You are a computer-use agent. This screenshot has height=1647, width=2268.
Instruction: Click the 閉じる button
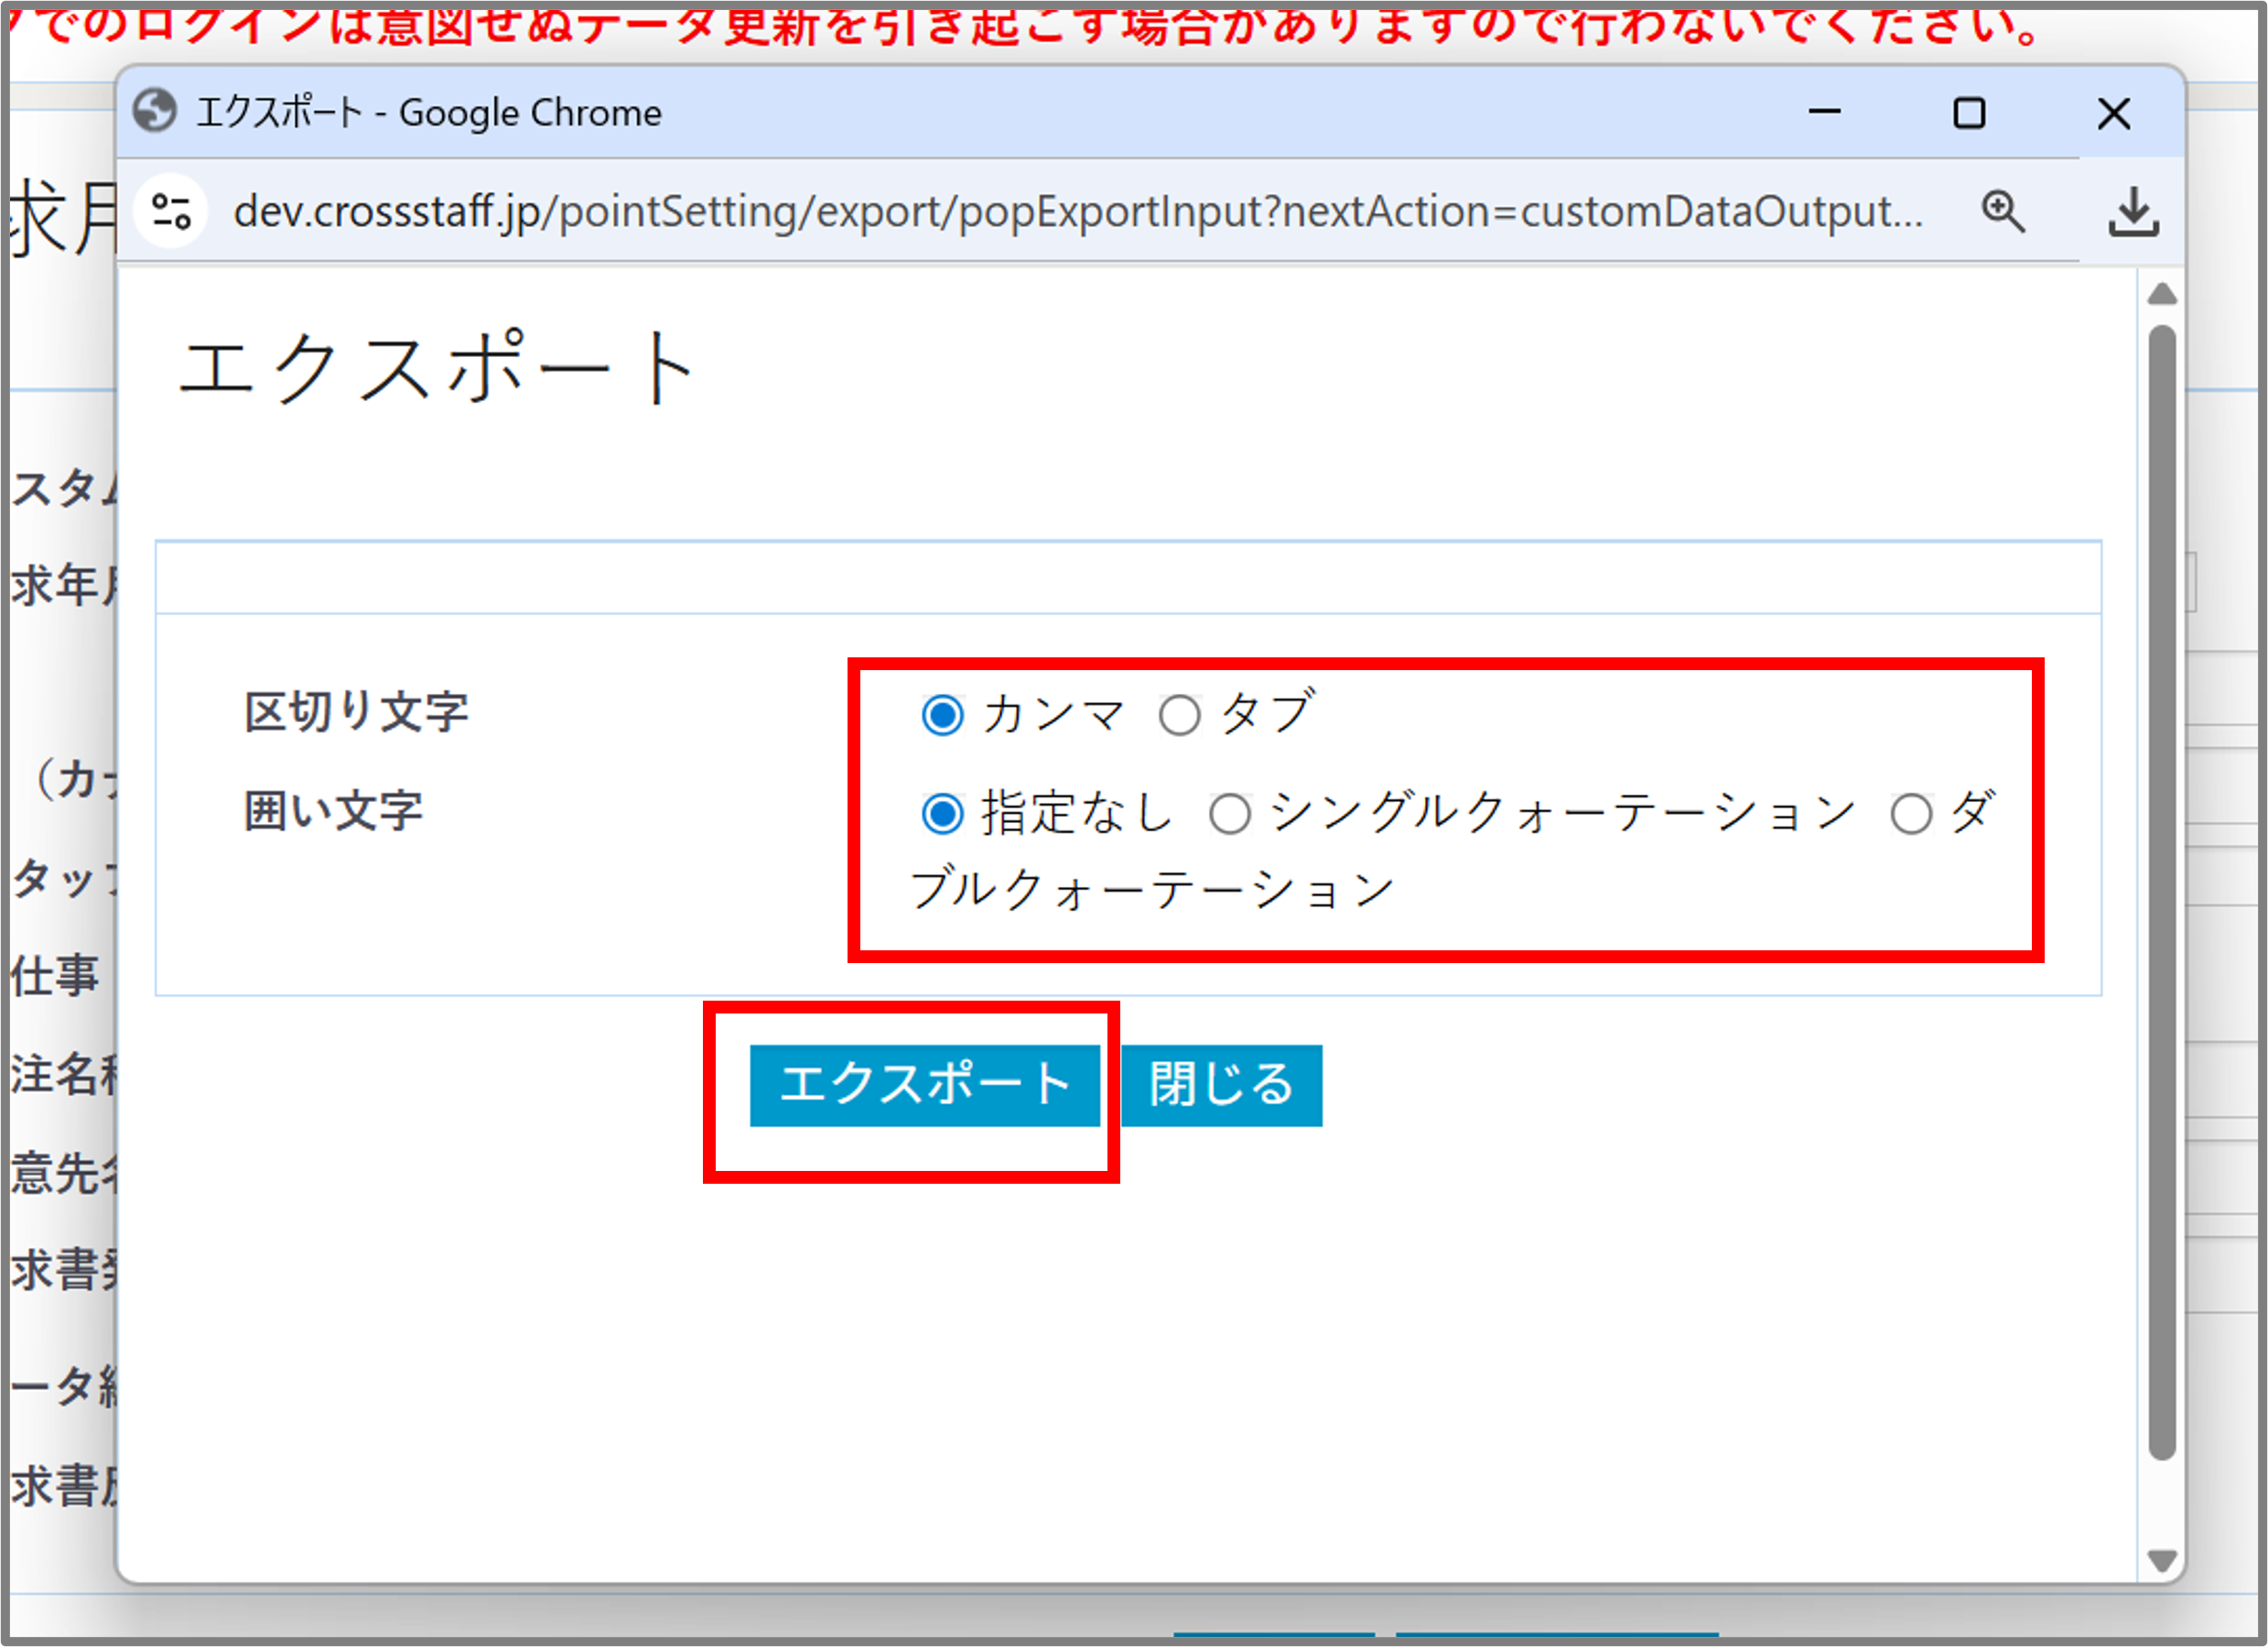(x=1221, y=1085)
